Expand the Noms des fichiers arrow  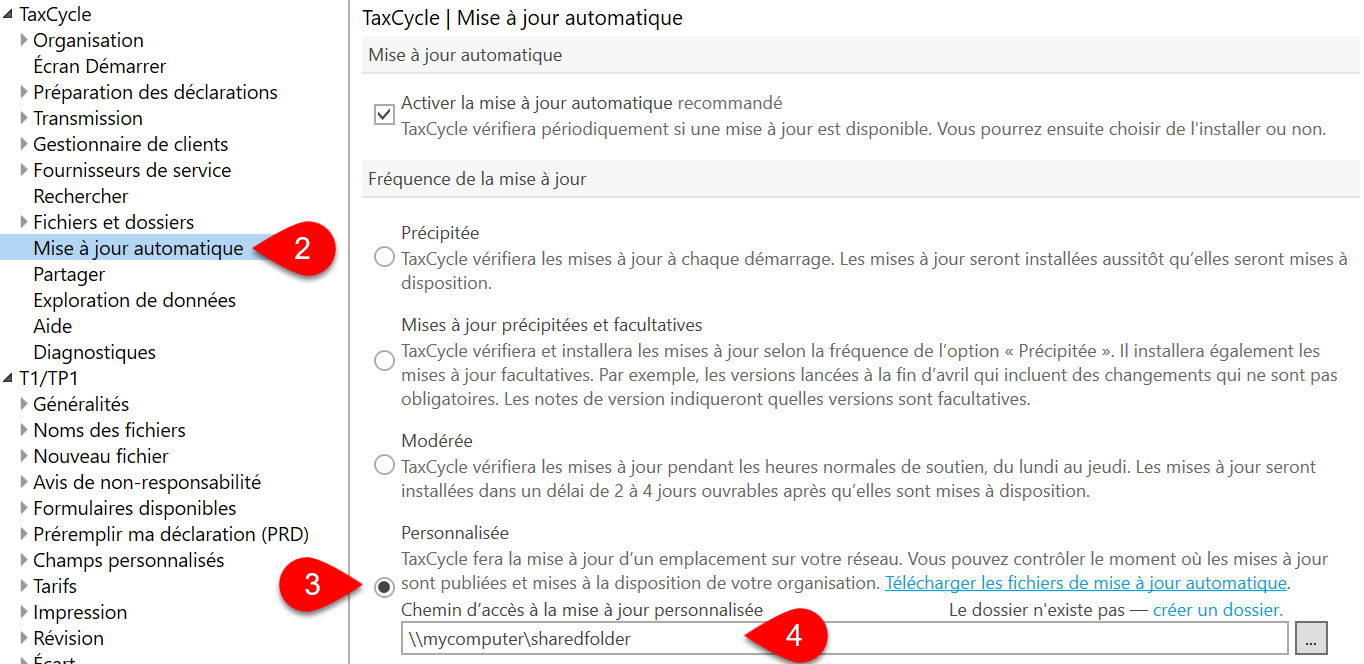[x=24, y=430]
